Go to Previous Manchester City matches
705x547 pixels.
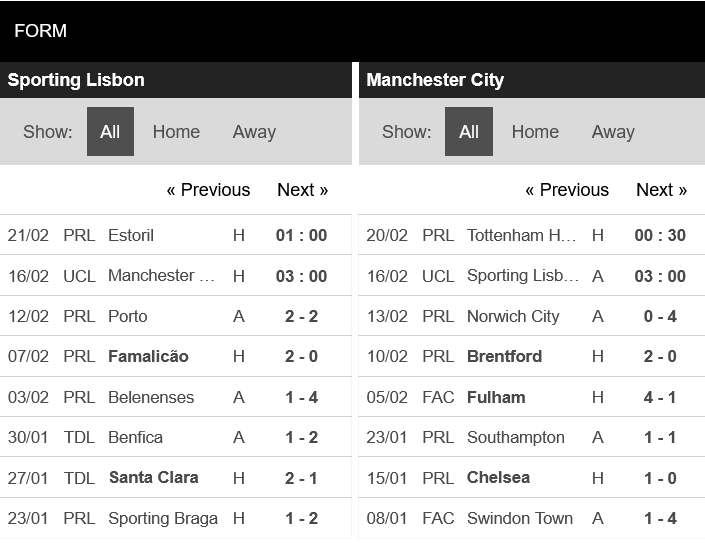coord(567,190)
